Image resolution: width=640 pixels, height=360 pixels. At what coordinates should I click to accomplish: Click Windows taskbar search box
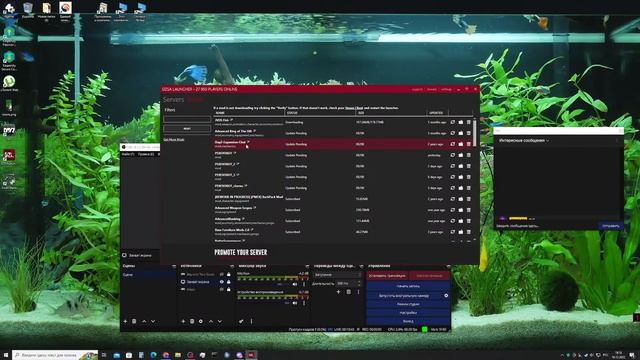(55, 355)
